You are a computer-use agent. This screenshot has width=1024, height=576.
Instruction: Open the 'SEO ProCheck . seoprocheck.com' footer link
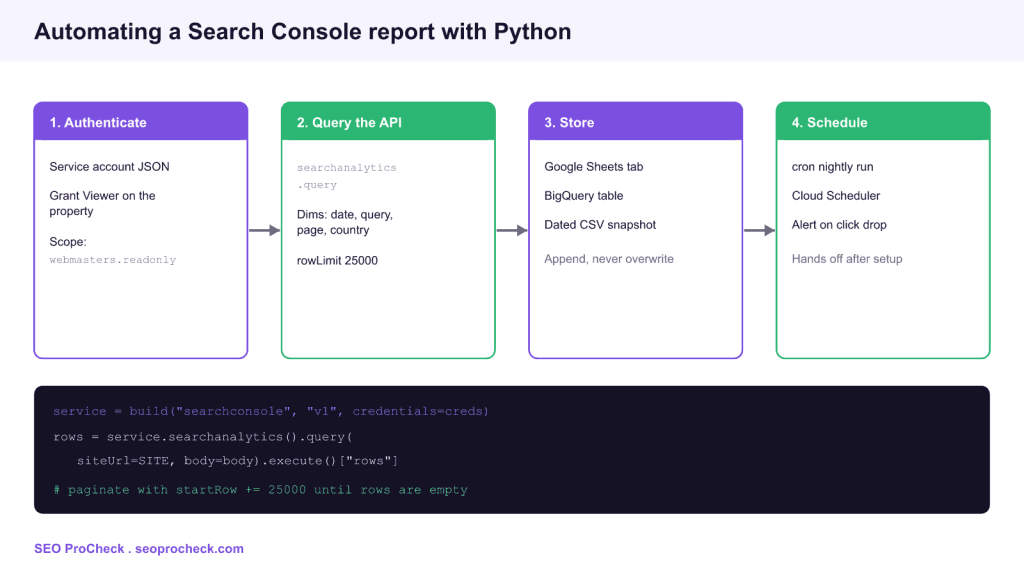(x=138, y=549)
